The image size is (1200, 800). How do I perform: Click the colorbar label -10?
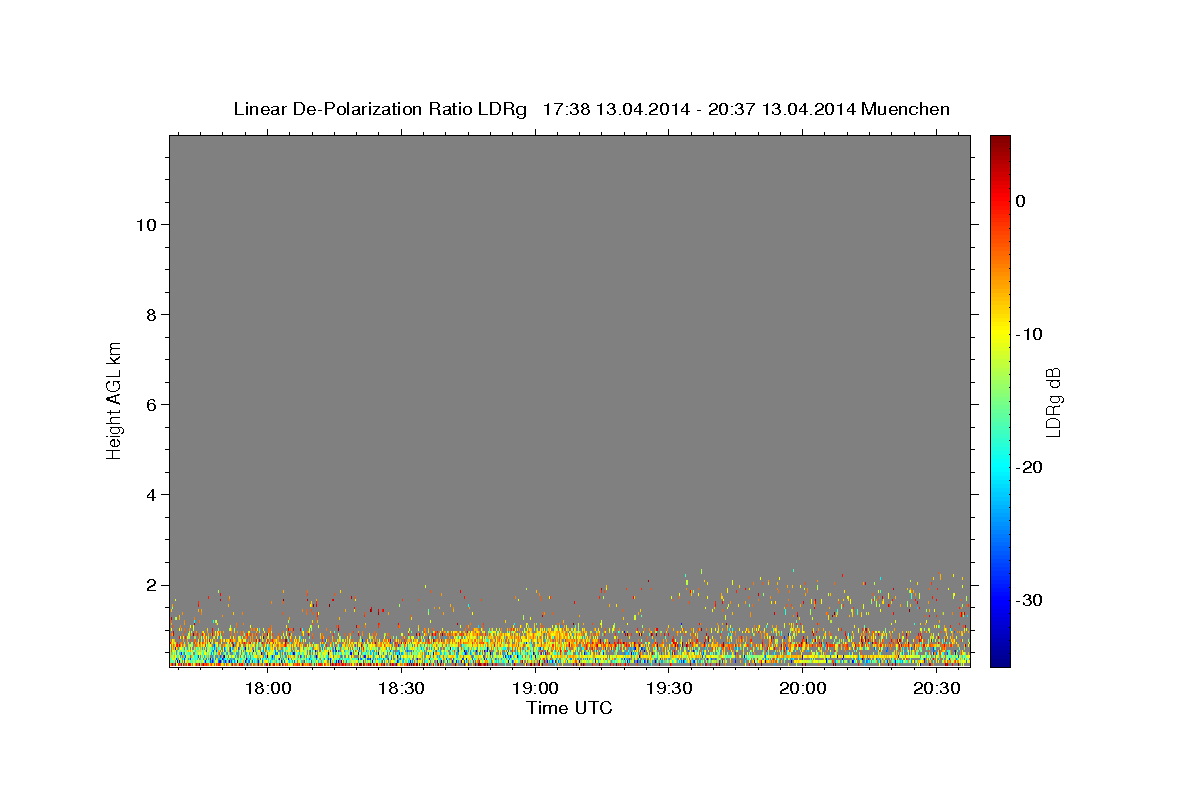(1030, 334)
